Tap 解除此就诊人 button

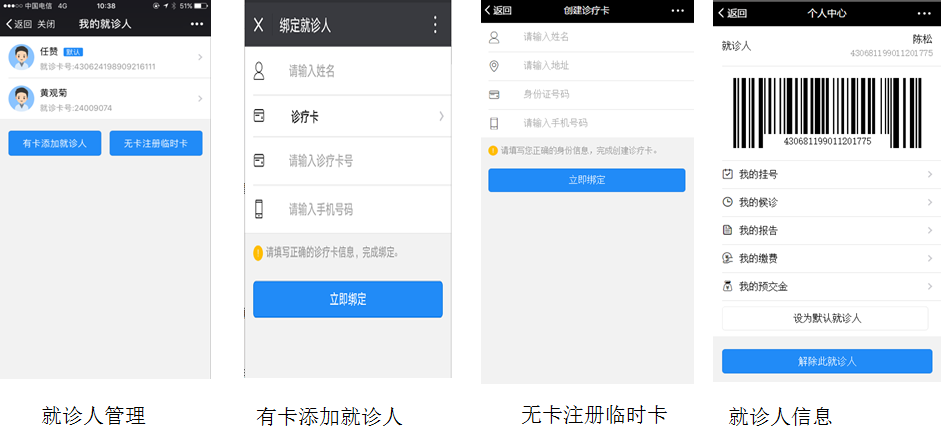827,361
